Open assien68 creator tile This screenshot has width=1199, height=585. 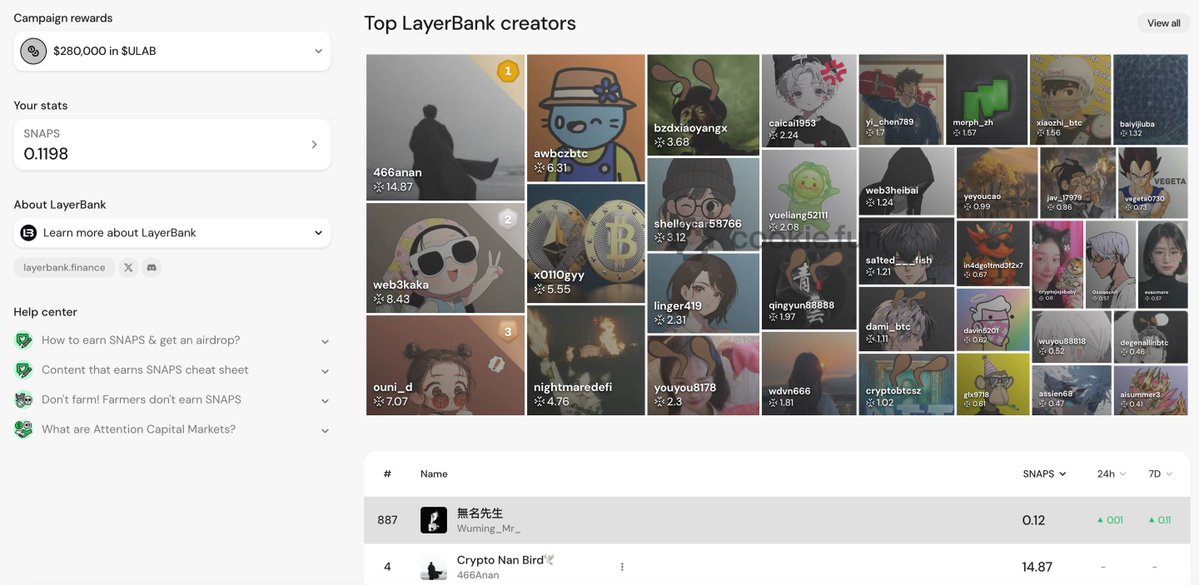(x=1071, y=389)
